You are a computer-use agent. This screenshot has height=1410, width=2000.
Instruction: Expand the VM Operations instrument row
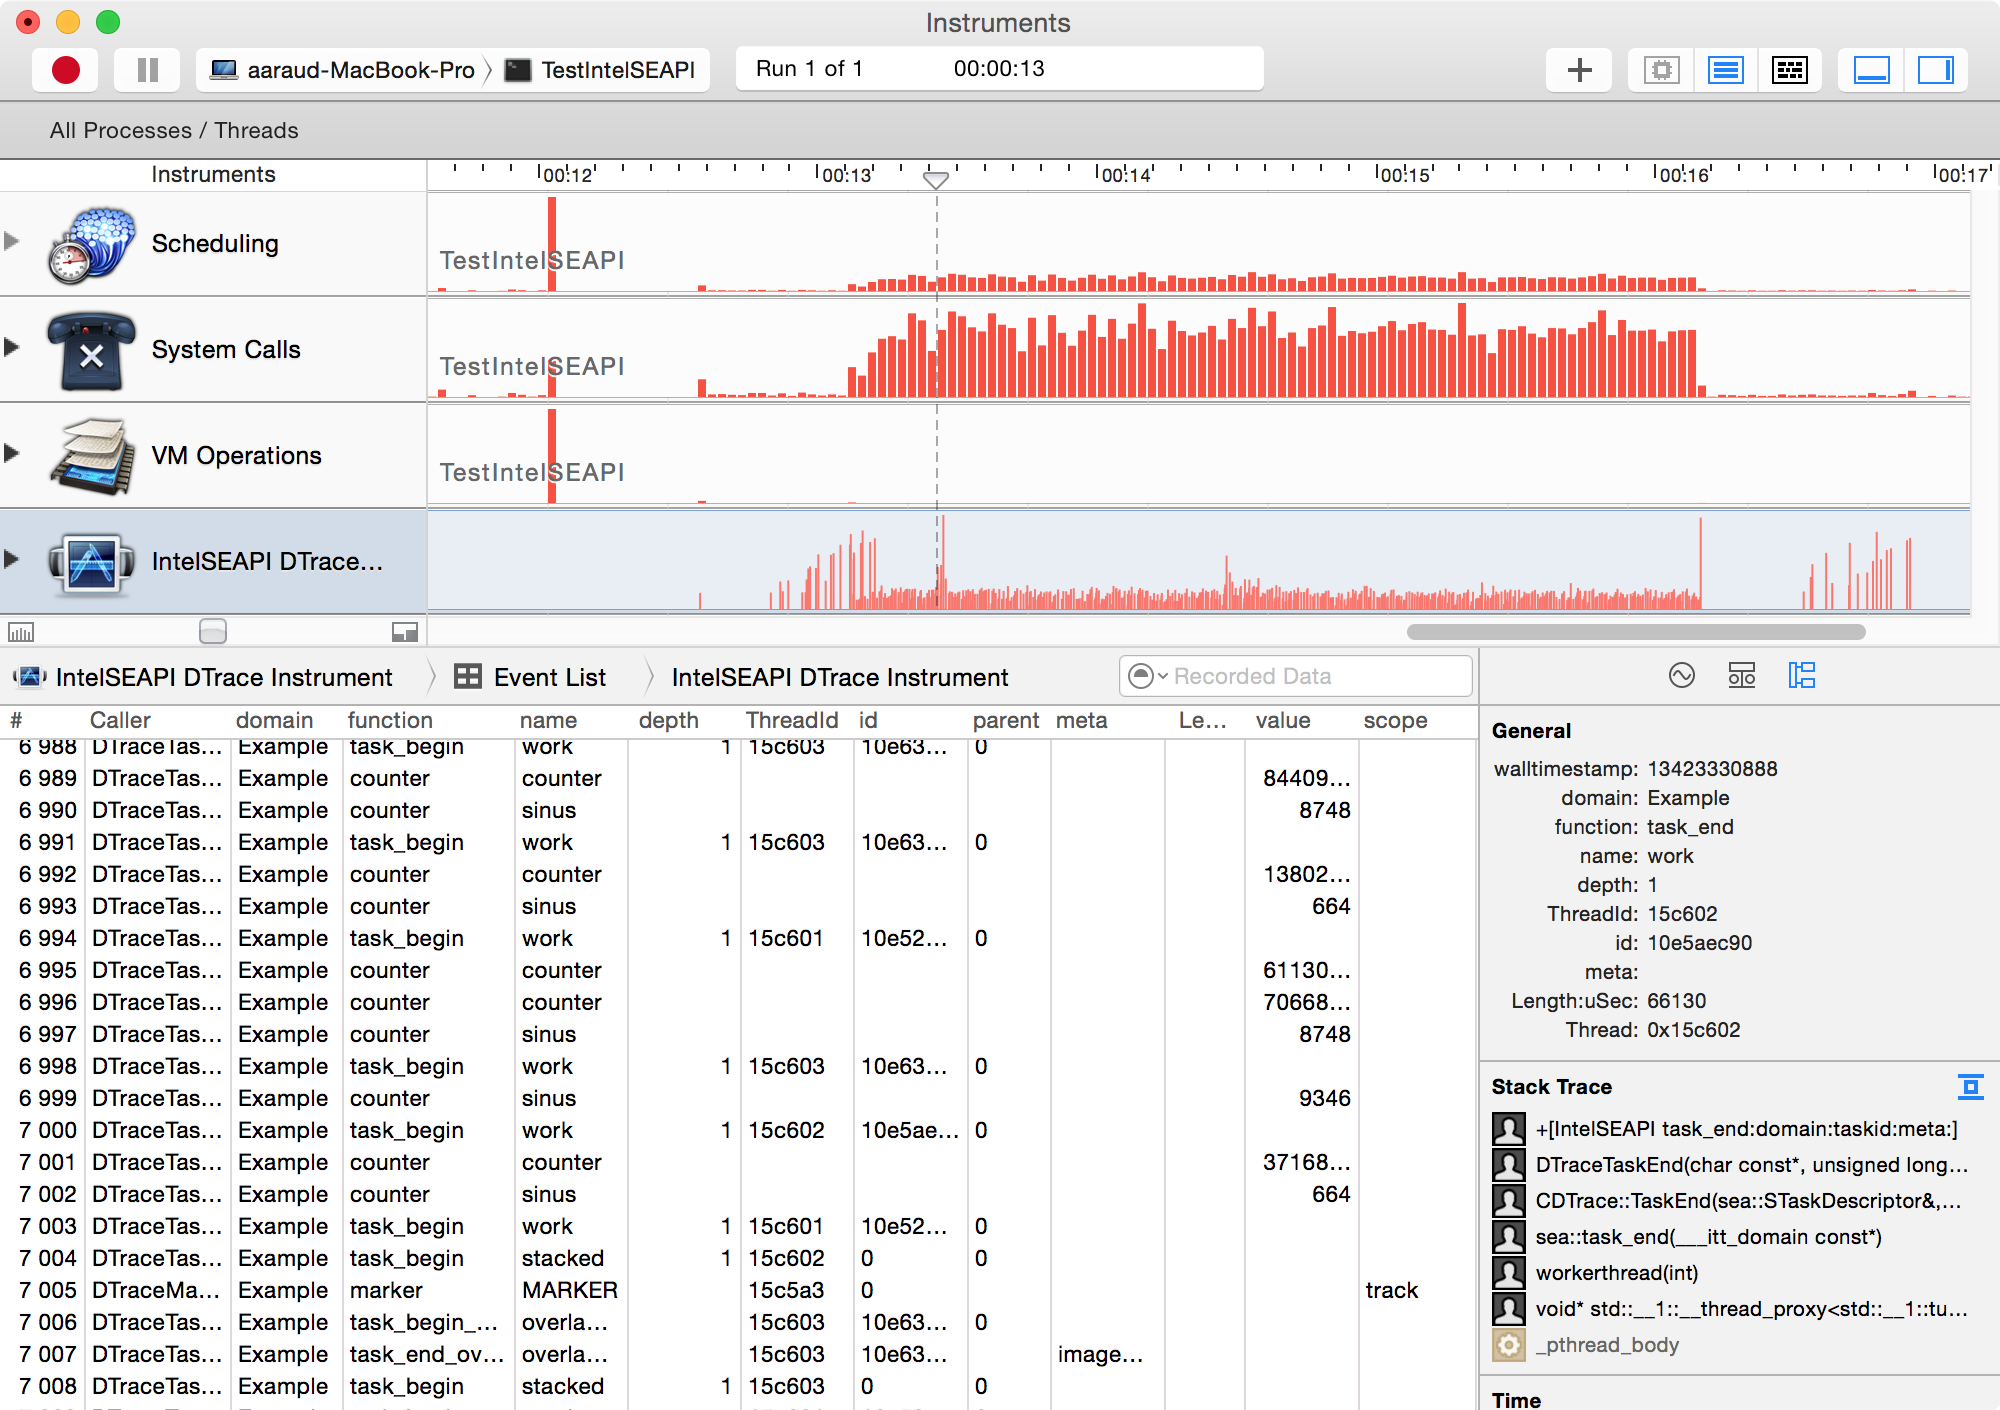[12, 453]
